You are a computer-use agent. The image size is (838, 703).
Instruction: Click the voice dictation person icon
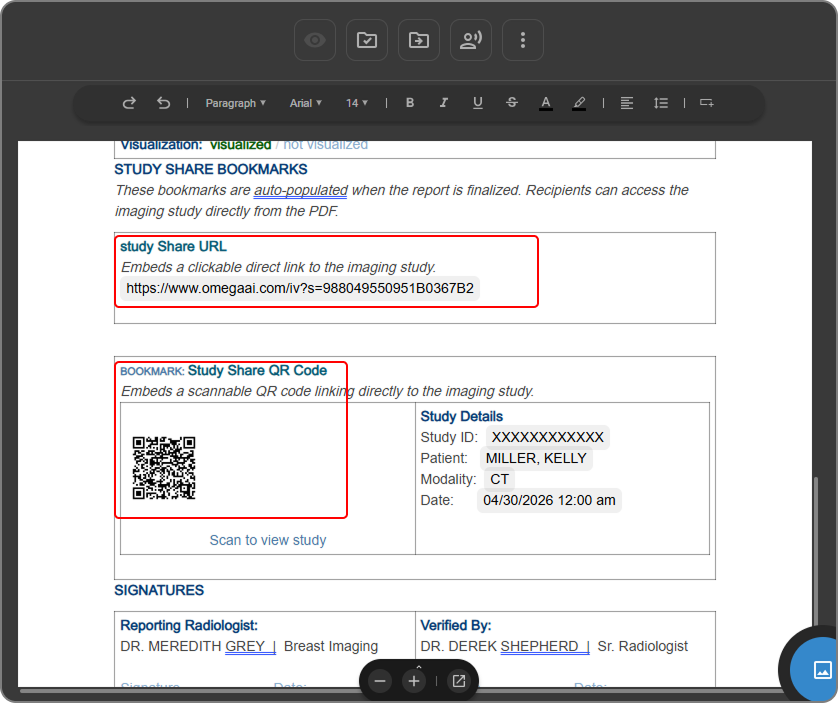(x=470, y=40)
